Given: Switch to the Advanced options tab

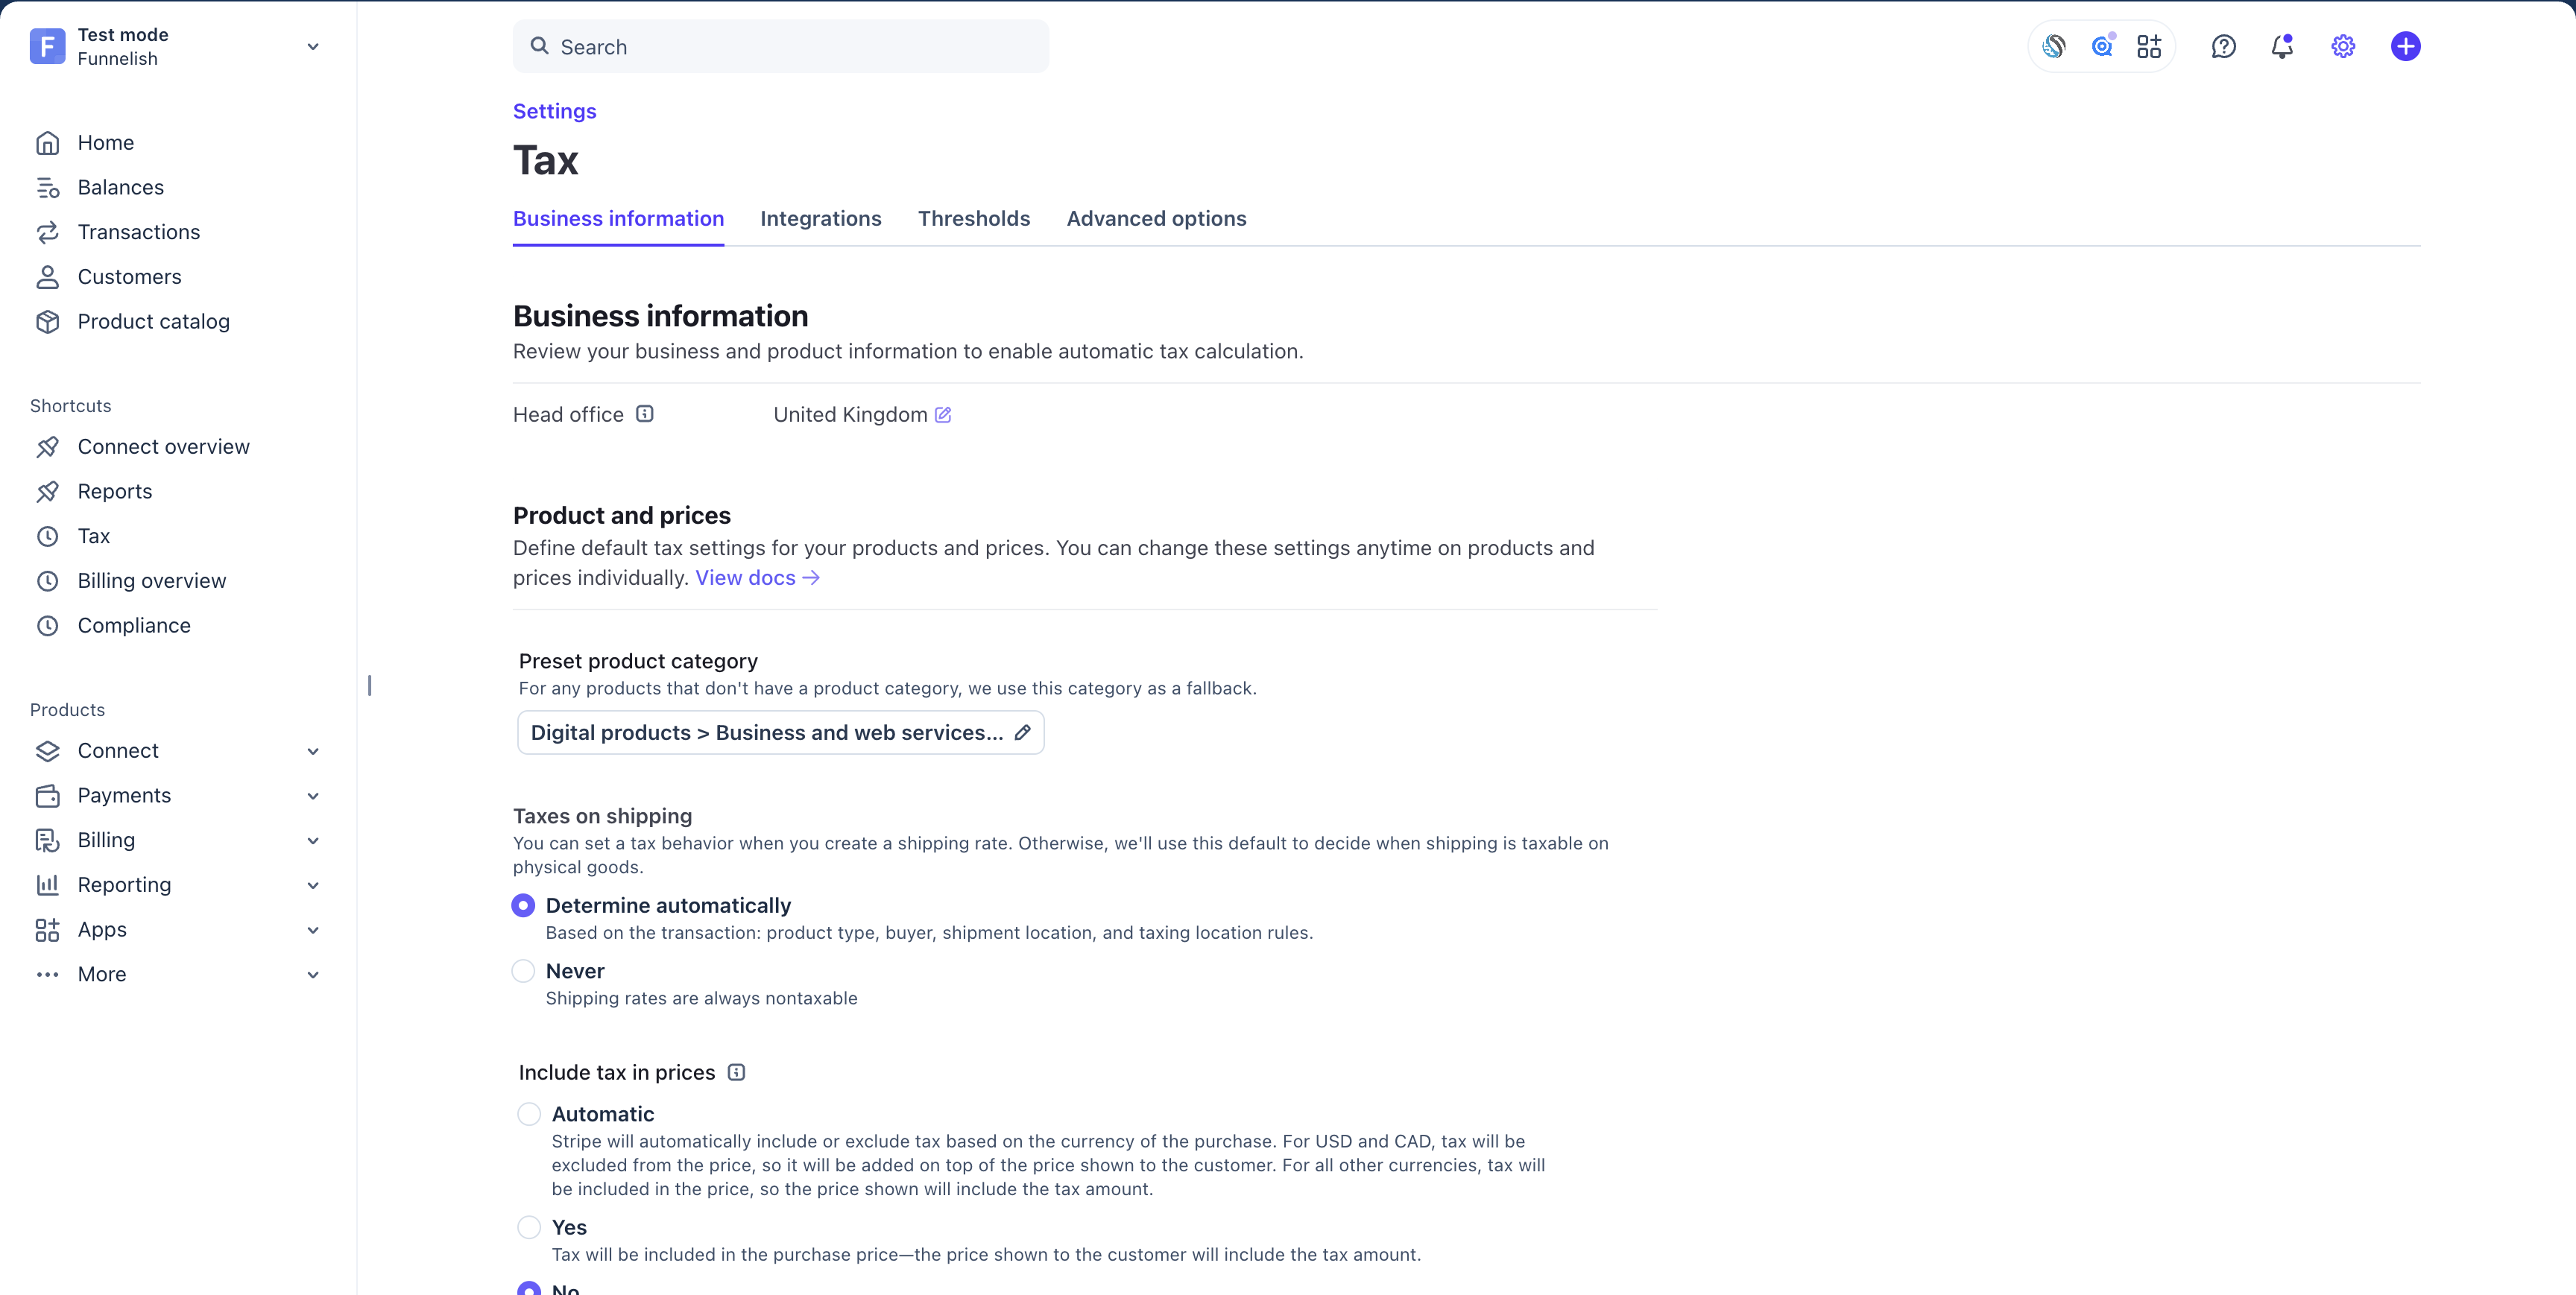Looking at the screenshot, I should coord(1156,218).
